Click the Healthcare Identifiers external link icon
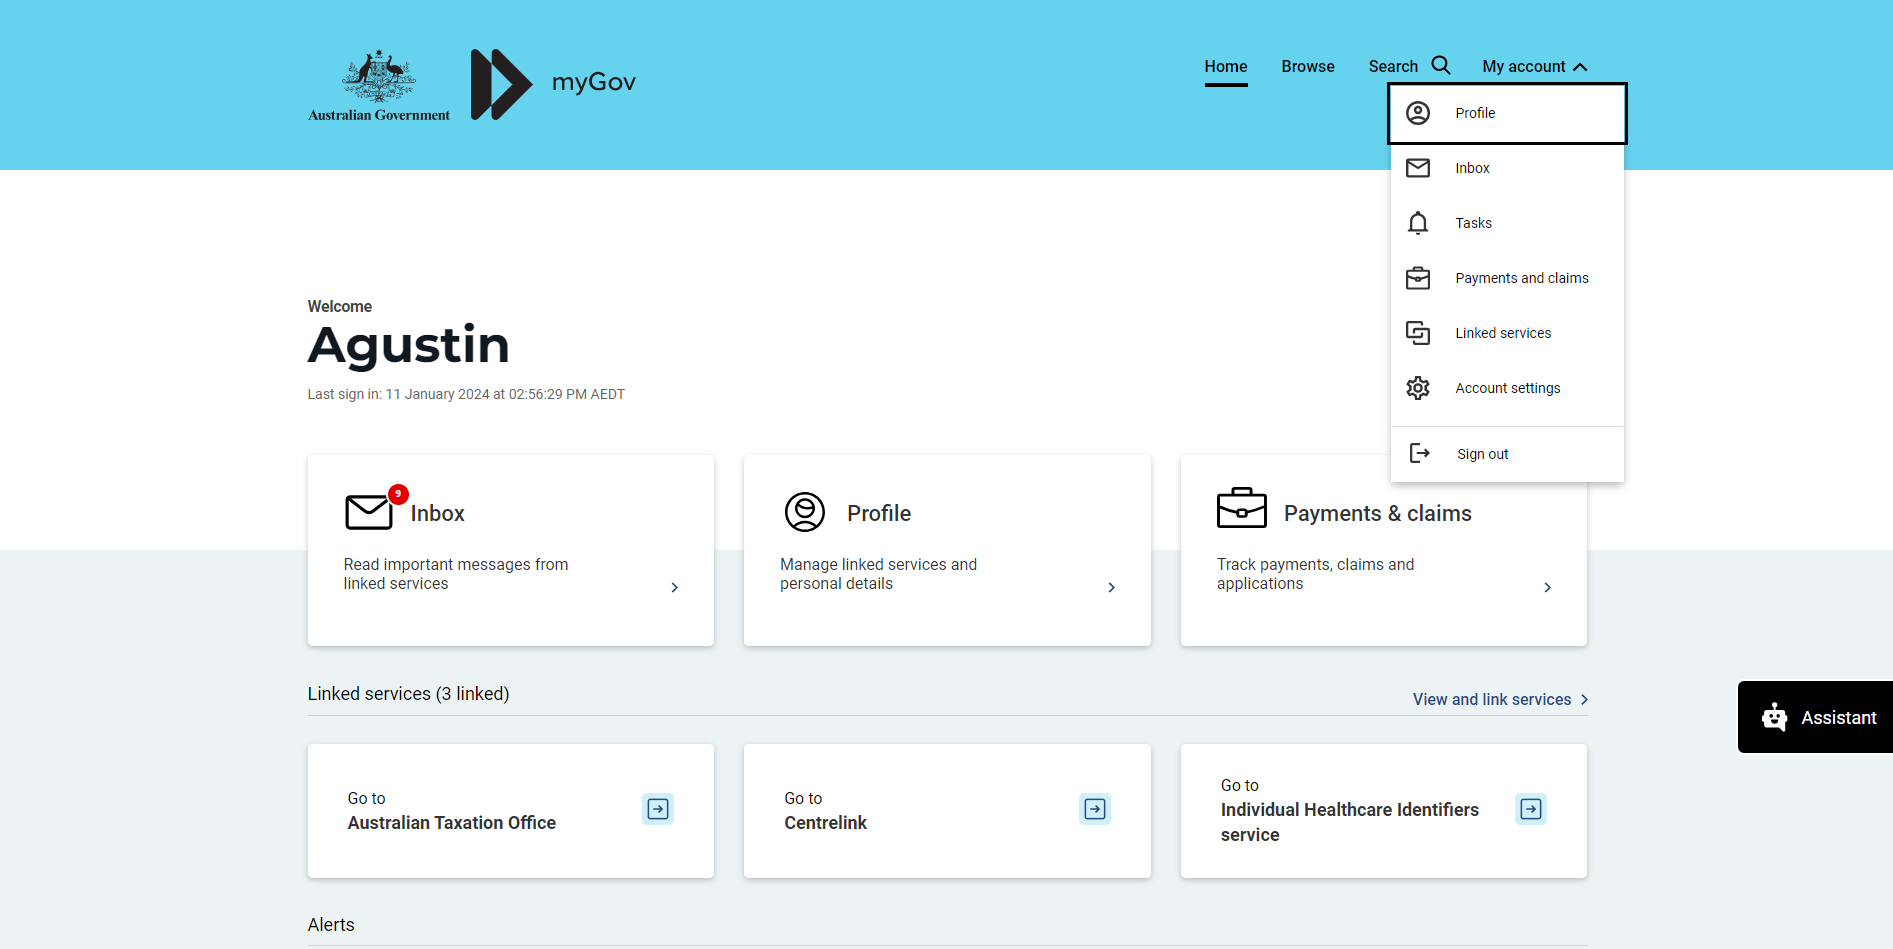Image resolution: width=1893 pixels, height=949 pixels. pos(1531,809)
